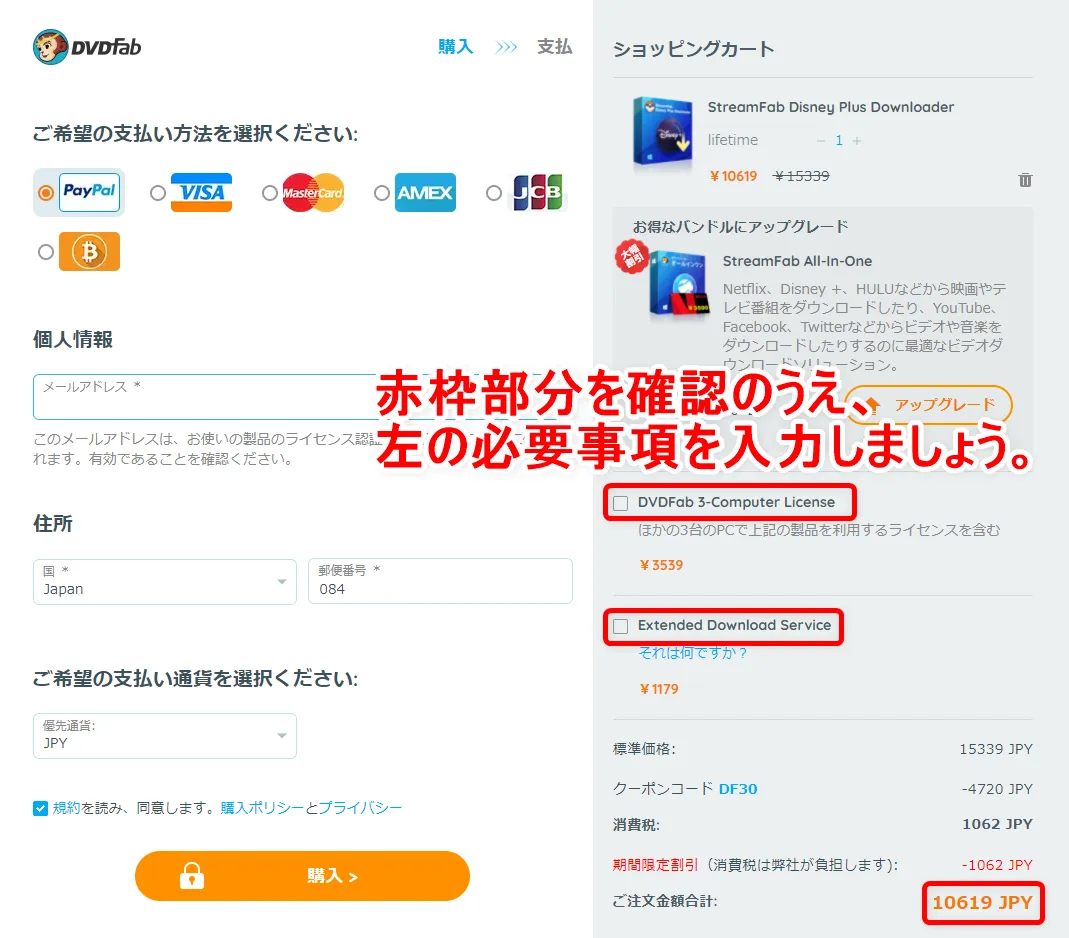Click the AMEX card logo
1069x938 pixels.
point(425,192)
